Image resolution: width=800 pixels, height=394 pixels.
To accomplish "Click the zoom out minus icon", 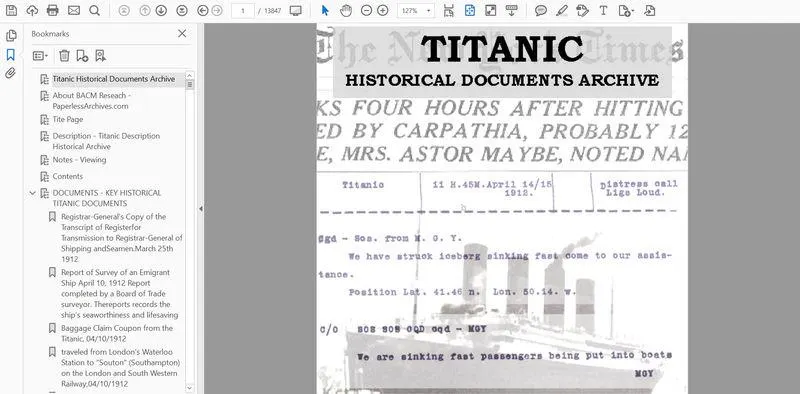I will [366, 10].
